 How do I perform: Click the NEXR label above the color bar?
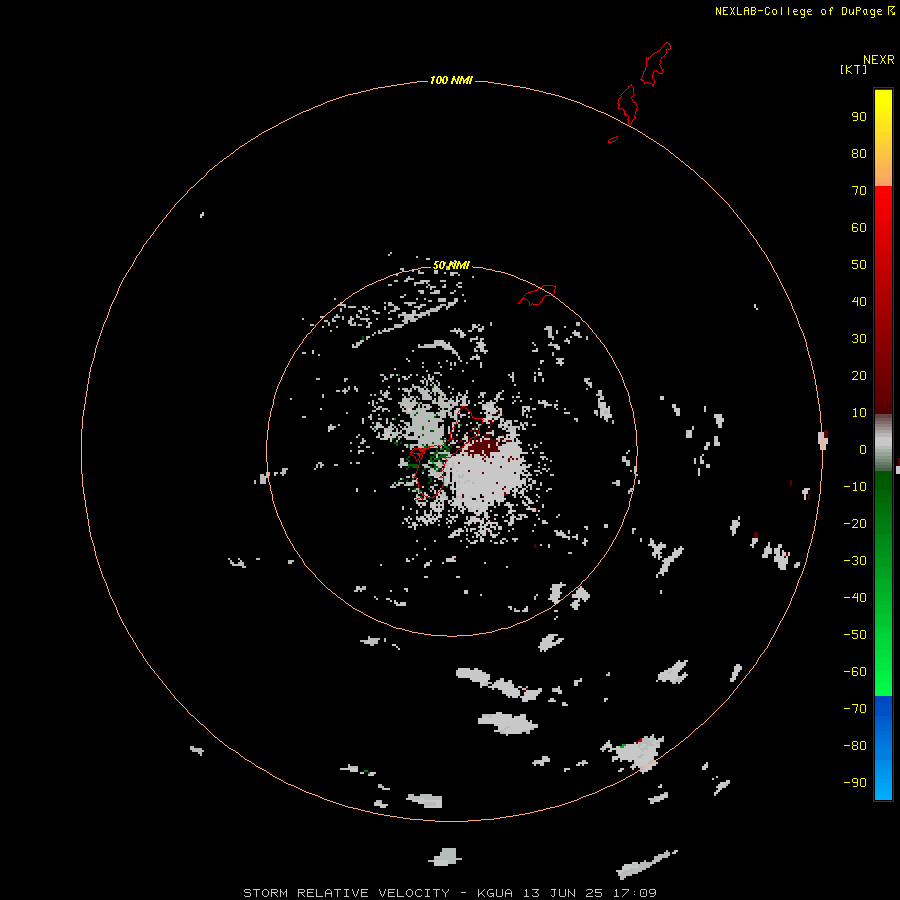click(x=879, y=60)
